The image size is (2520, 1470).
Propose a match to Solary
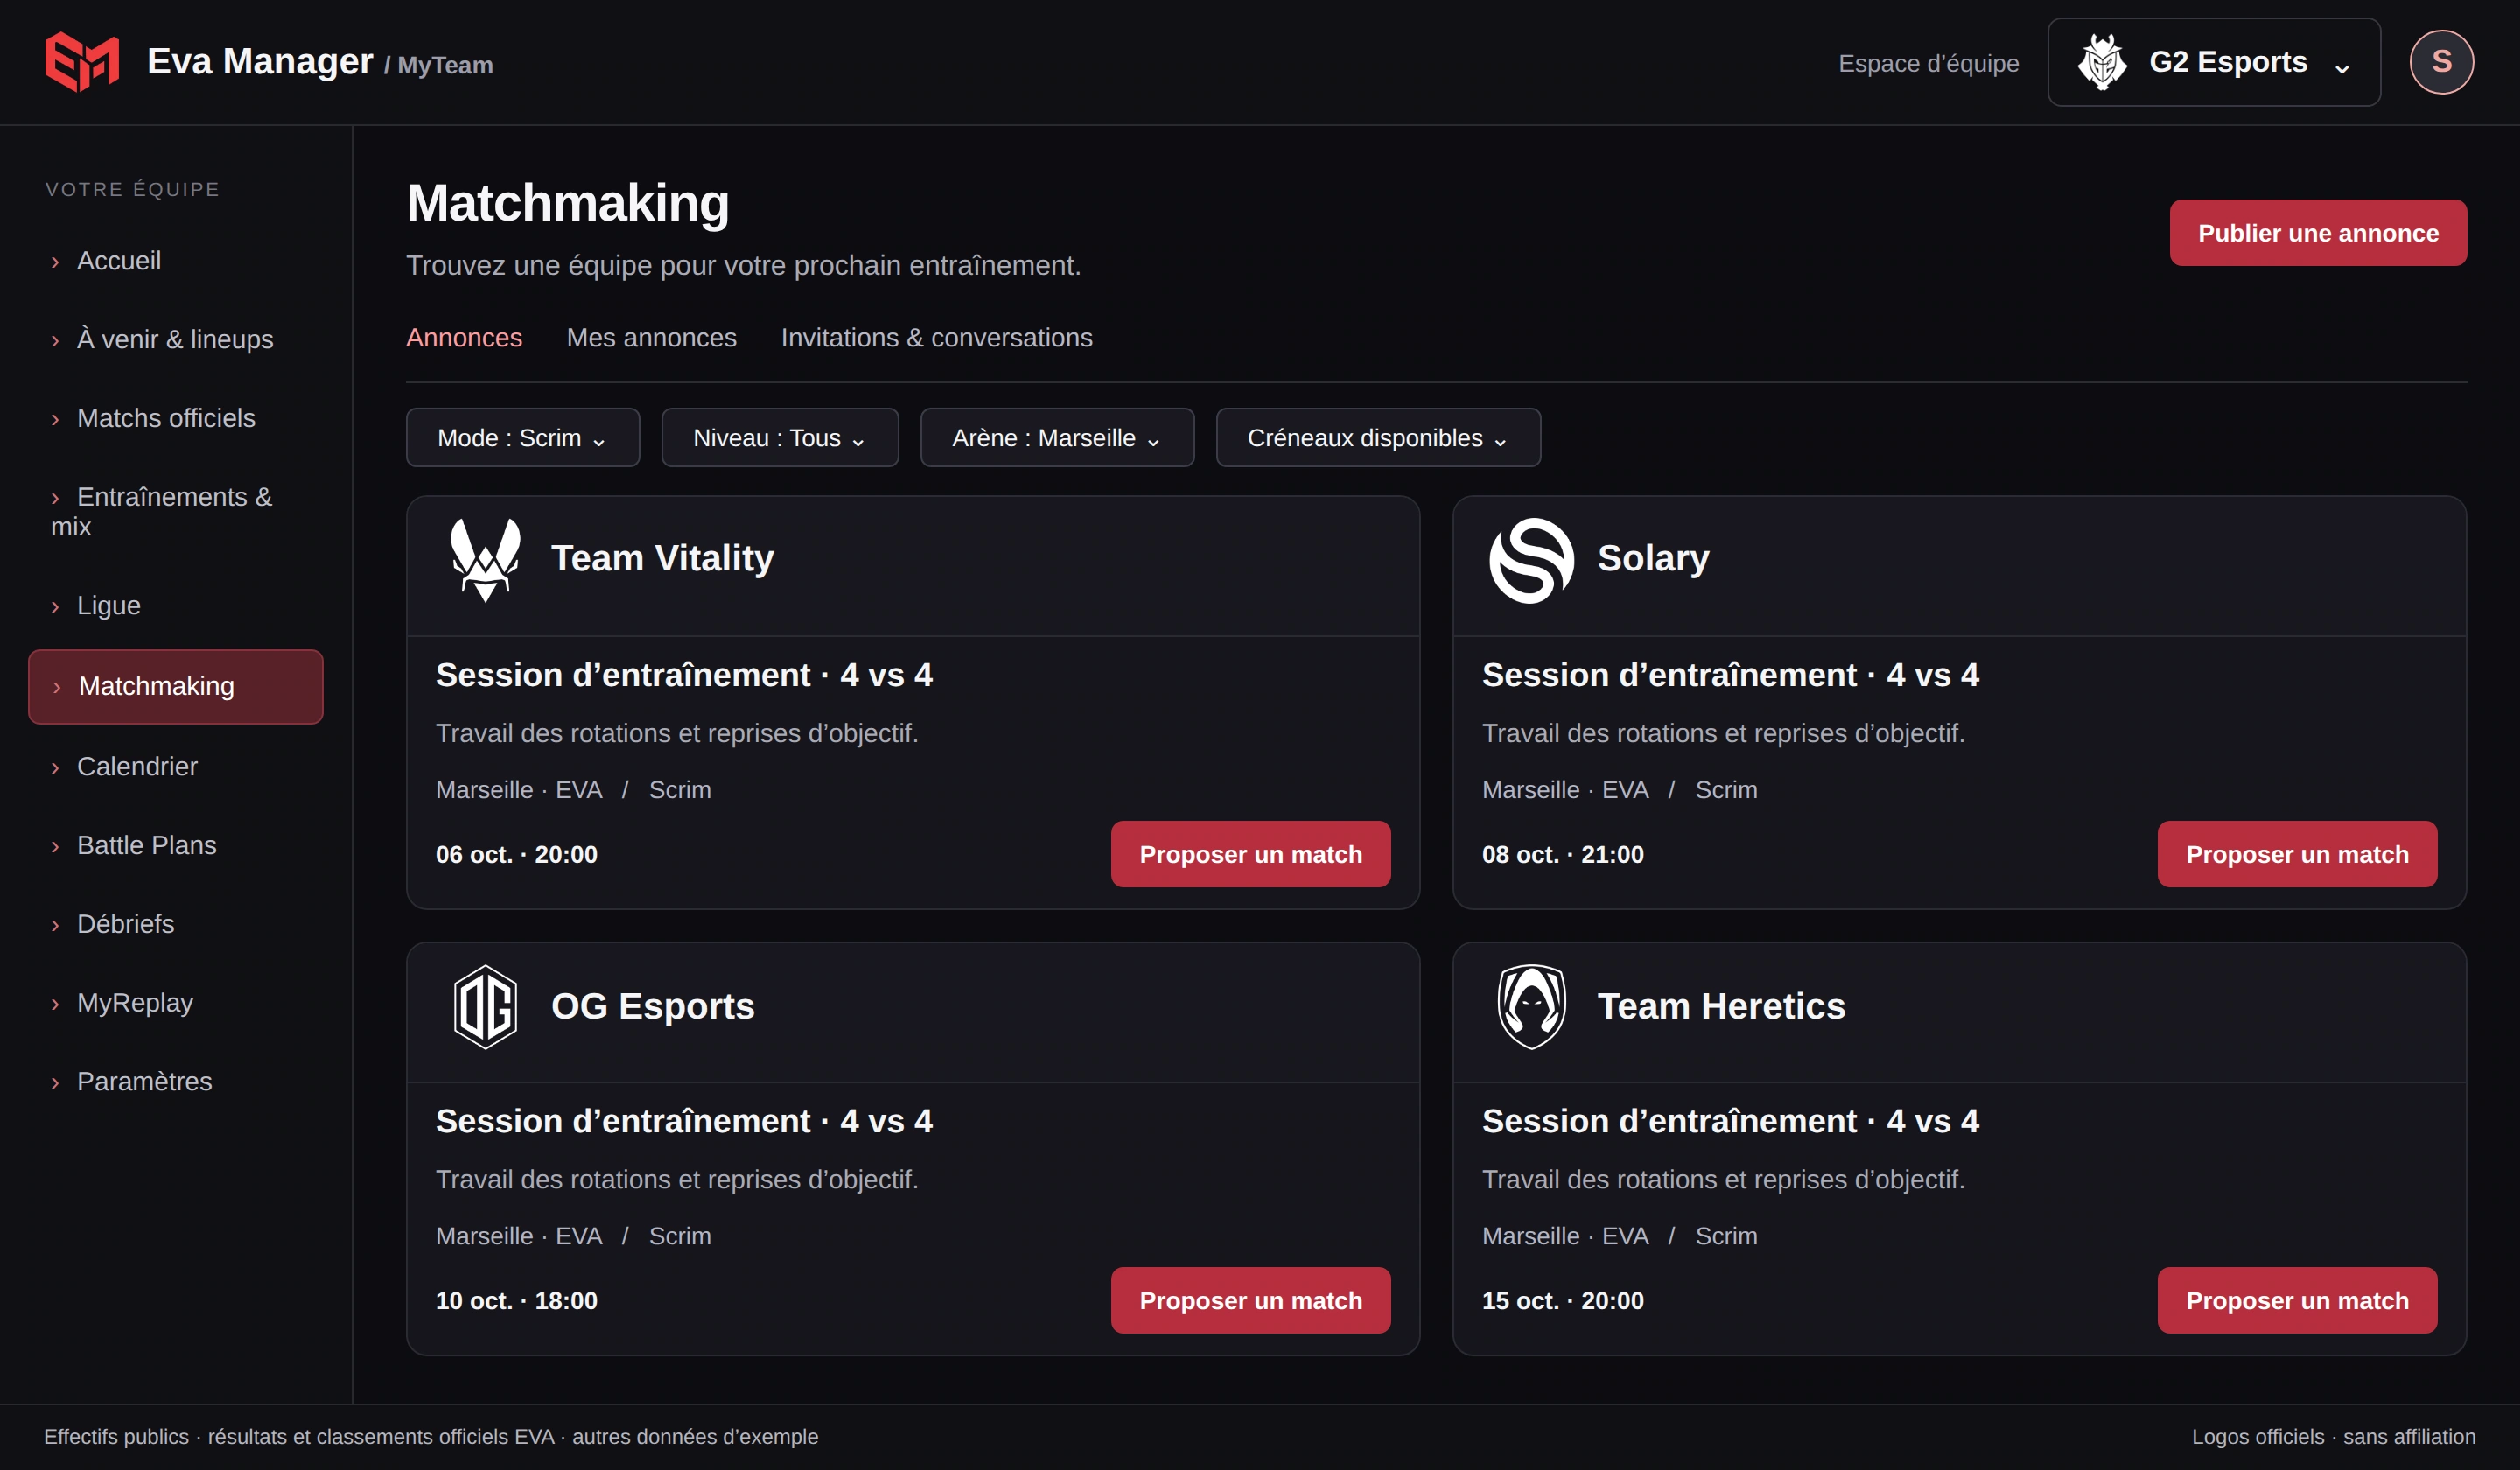tap(2296, 854)
